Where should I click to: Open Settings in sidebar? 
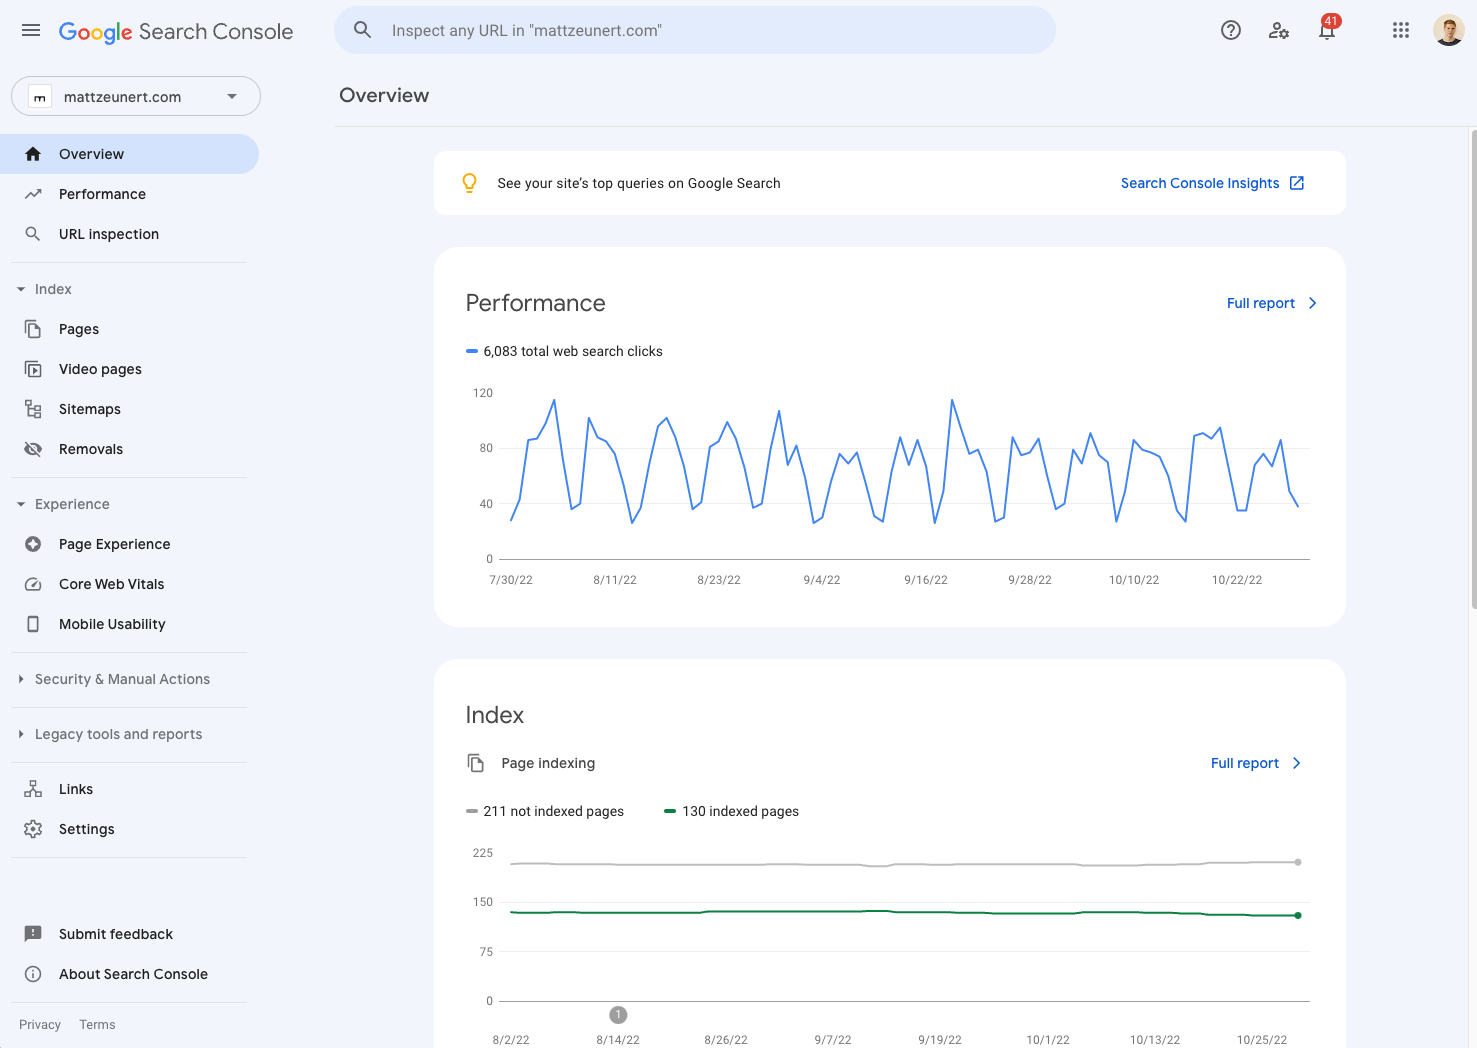[130, 829]
